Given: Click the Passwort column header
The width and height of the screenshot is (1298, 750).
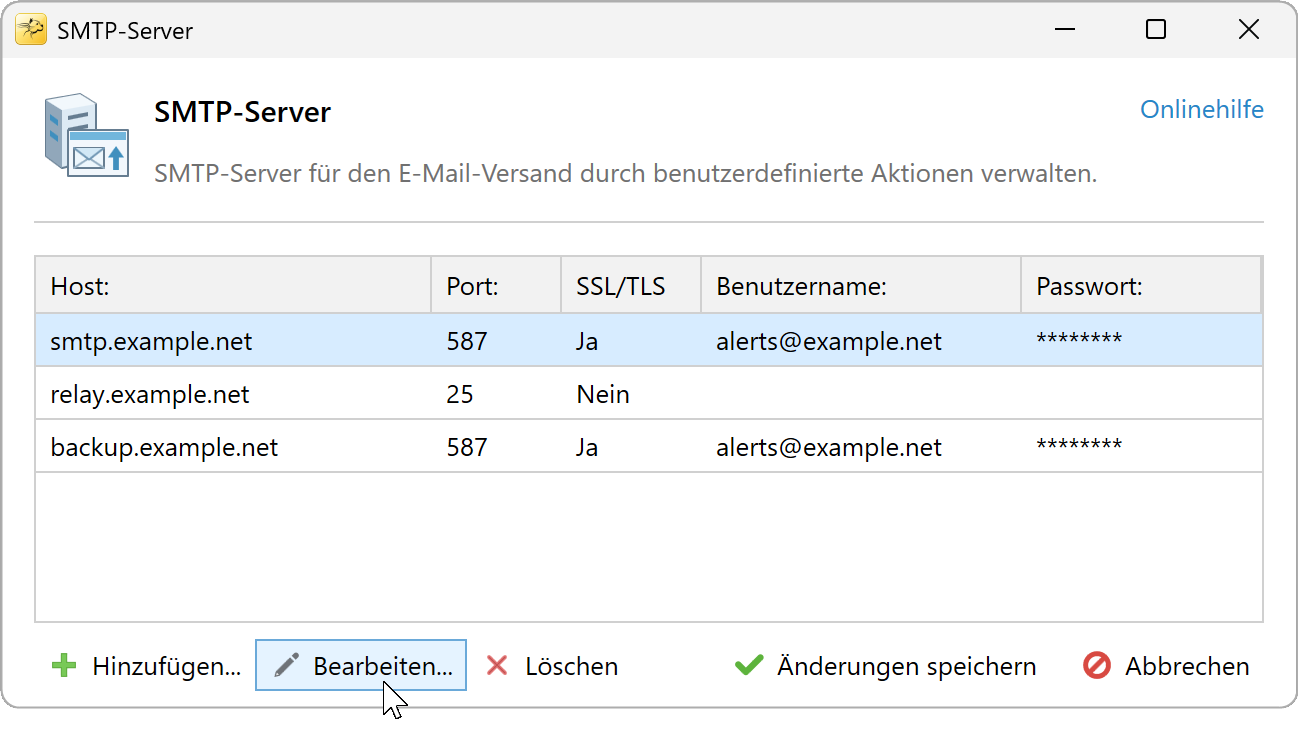Looking at the screenshot, I should click(x=1141, y=286).
